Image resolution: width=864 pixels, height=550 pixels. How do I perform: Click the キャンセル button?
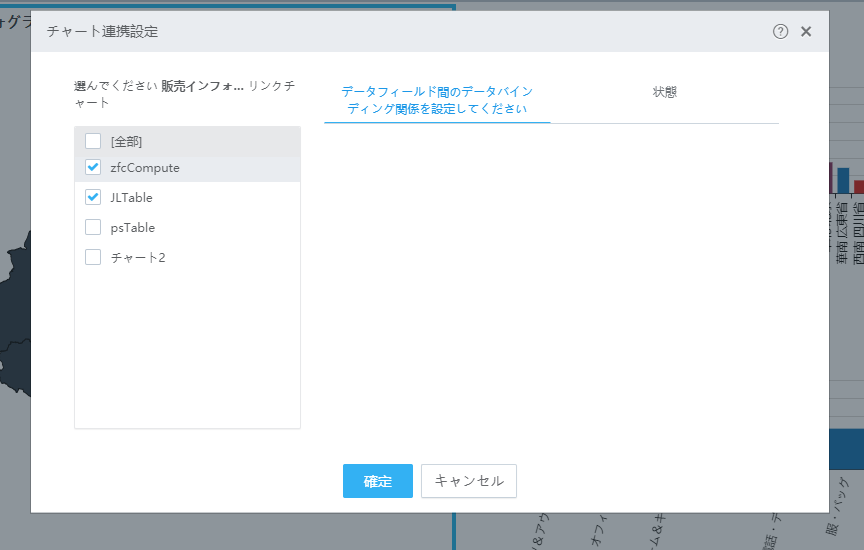(x=469, y=481)
